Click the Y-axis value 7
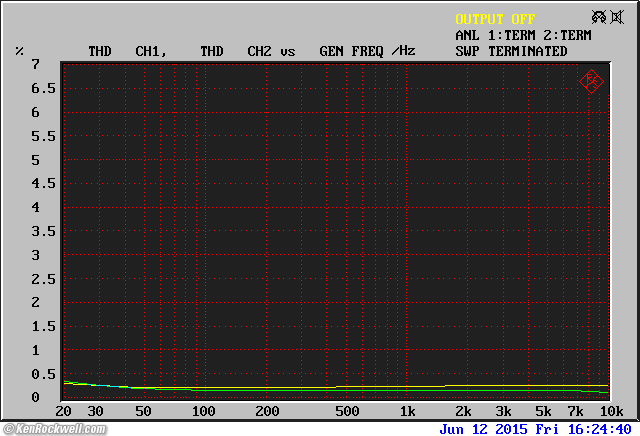The width and height of the screenshot is (640, 436). 36,65
